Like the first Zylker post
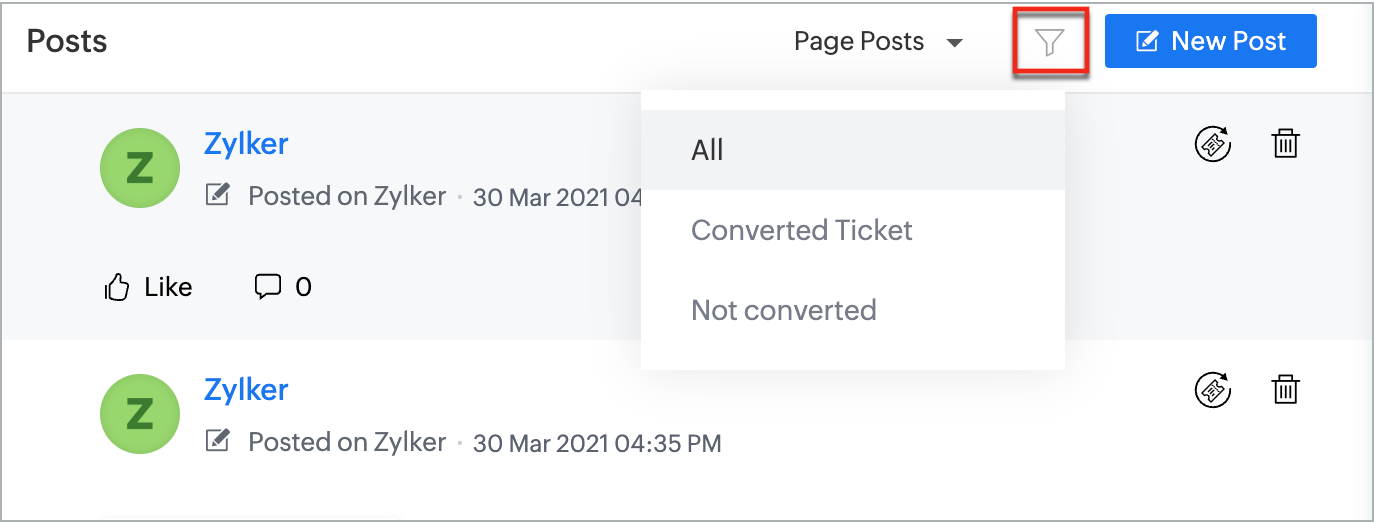 [148, 288]
